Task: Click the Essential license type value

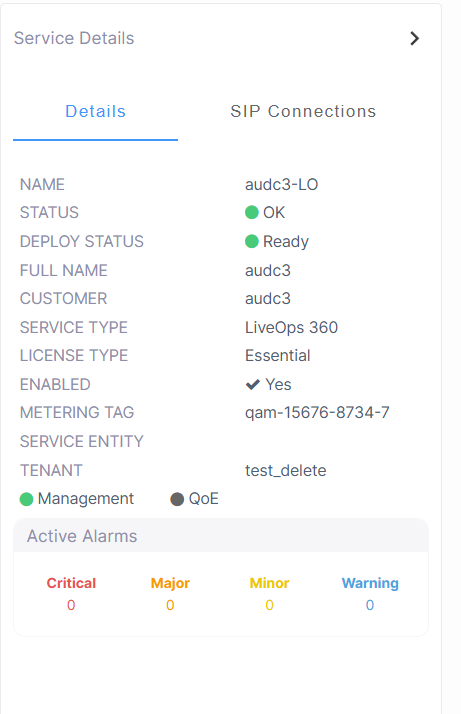Action: [x=277, y=356]
